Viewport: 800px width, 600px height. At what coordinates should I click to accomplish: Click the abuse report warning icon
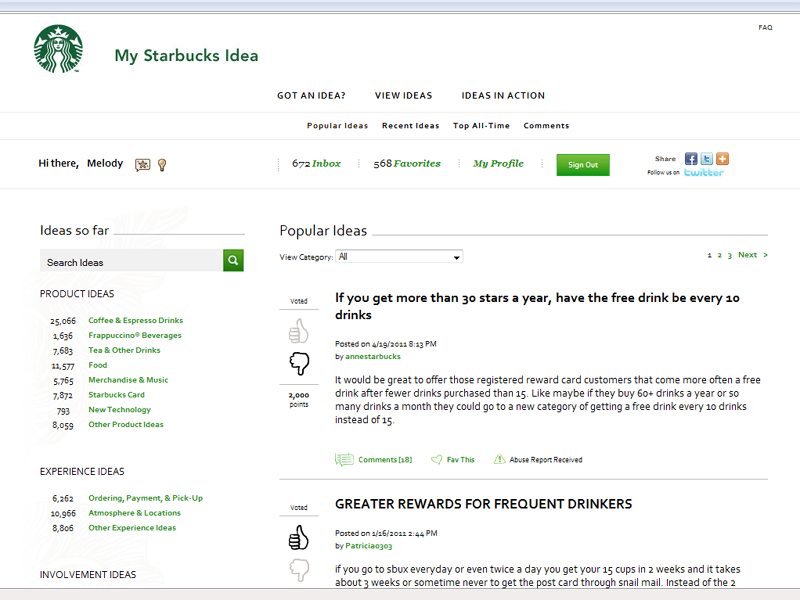499,459
